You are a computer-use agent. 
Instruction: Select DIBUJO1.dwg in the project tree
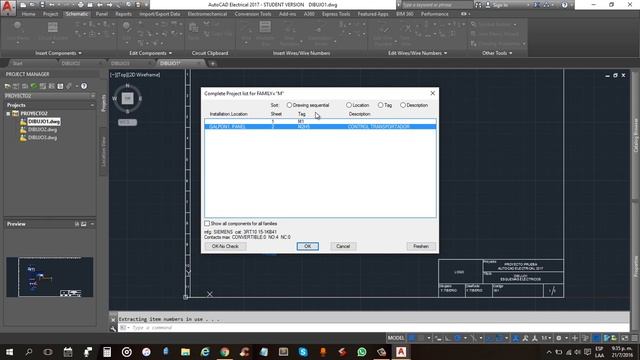pos(44,122)
